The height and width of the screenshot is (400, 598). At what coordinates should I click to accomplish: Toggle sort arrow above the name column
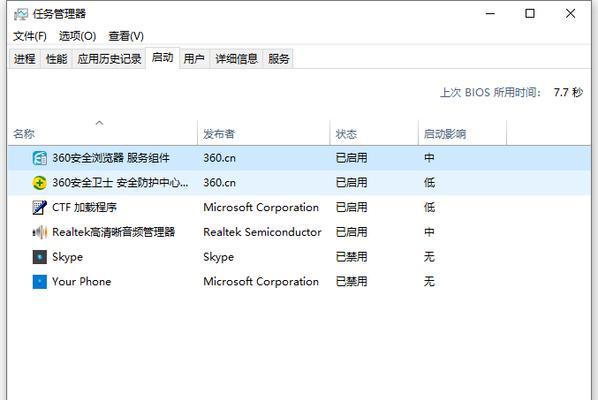point(99,123)
